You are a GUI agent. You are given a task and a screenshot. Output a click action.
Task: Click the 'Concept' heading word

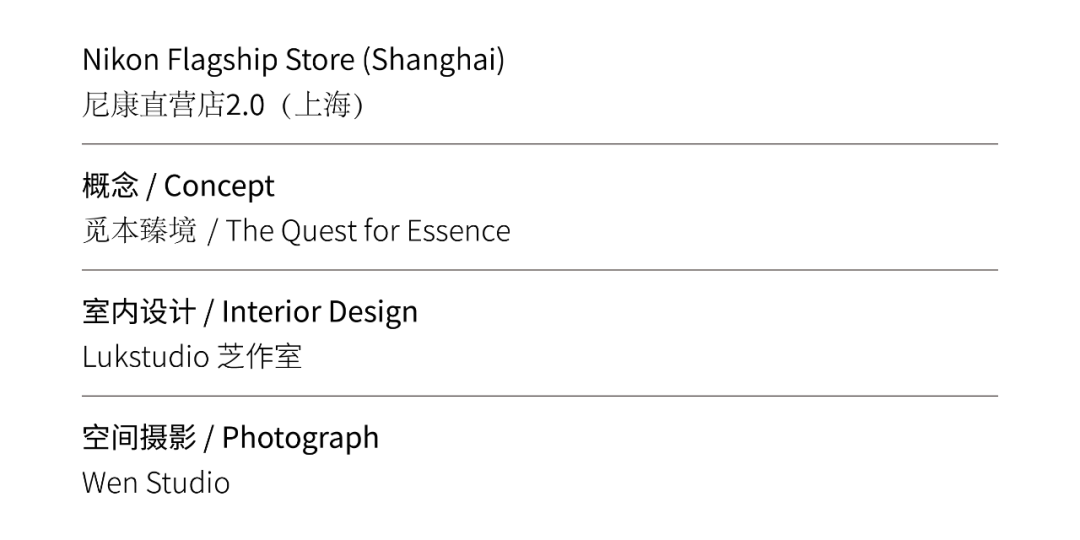pos(219,186)
